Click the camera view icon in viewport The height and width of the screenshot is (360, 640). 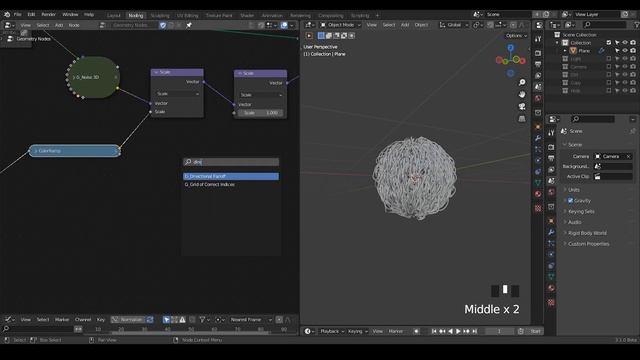tap(522, 107)
